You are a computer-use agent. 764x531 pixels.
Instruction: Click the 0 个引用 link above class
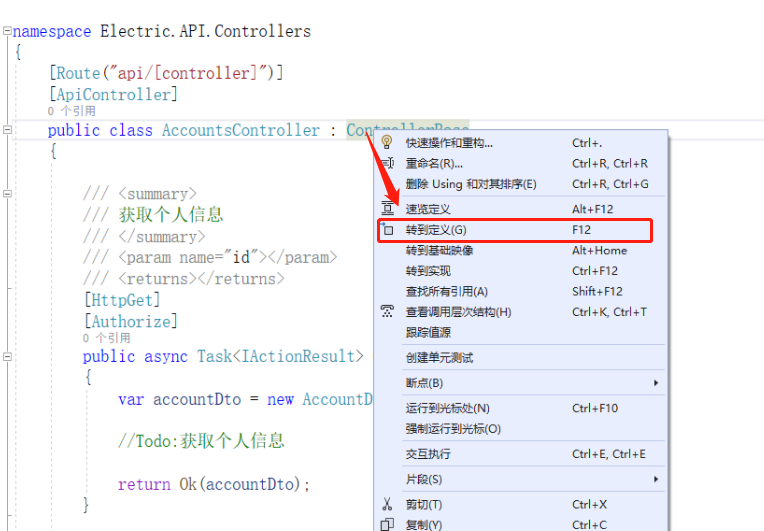coord(71,112)
